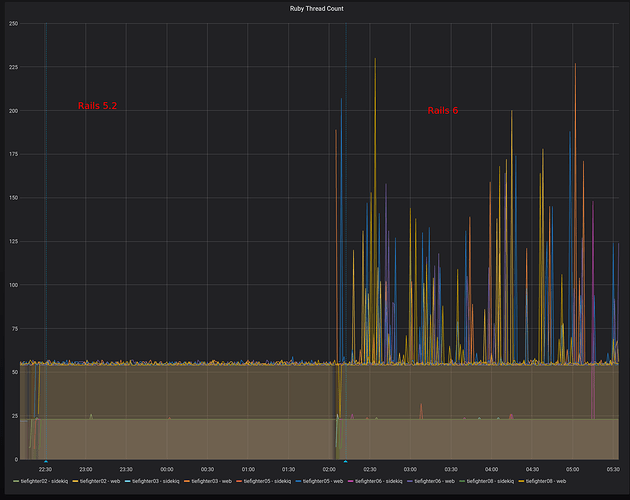Click the annotation marker near 22:30
This screenshot has width=630, height=500.
coord(46,461)
